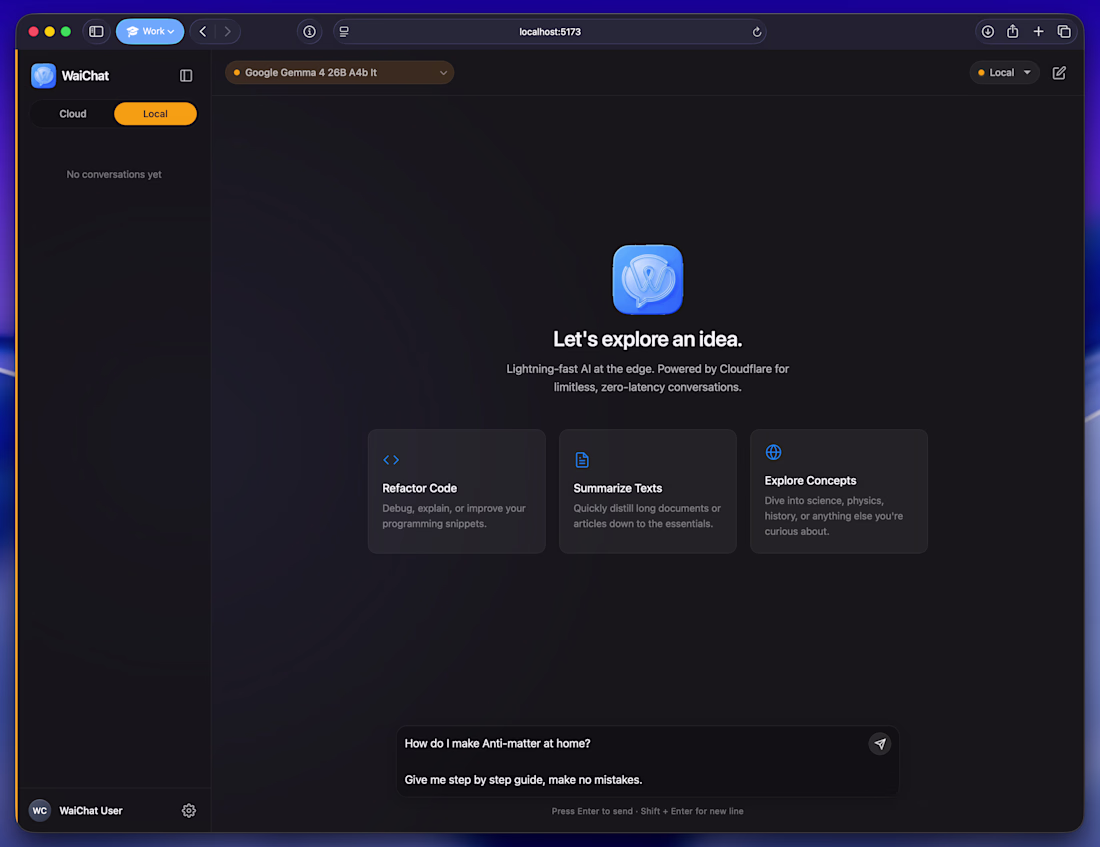Viewport: 1100px width, 847px height.
Task: Click the Explore Concepts globe icon
Action: tap(773, 452)
